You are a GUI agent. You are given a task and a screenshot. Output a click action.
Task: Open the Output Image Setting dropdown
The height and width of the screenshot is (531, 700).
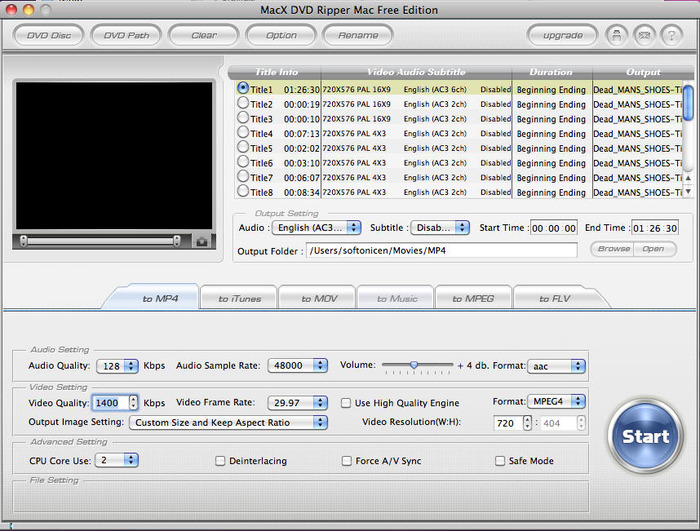229,423
